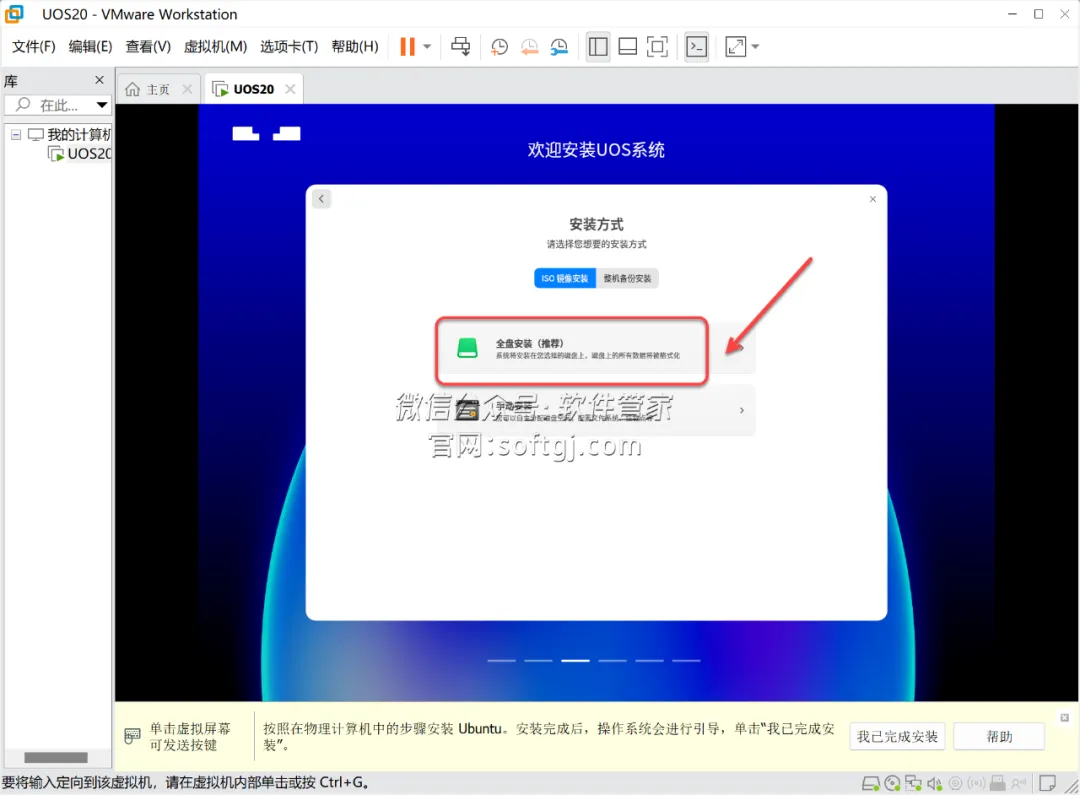Click the user voice device status icon
The height and width of the screenshot is (795, 1080).
pyautogui.click(x=1019, y=783)
